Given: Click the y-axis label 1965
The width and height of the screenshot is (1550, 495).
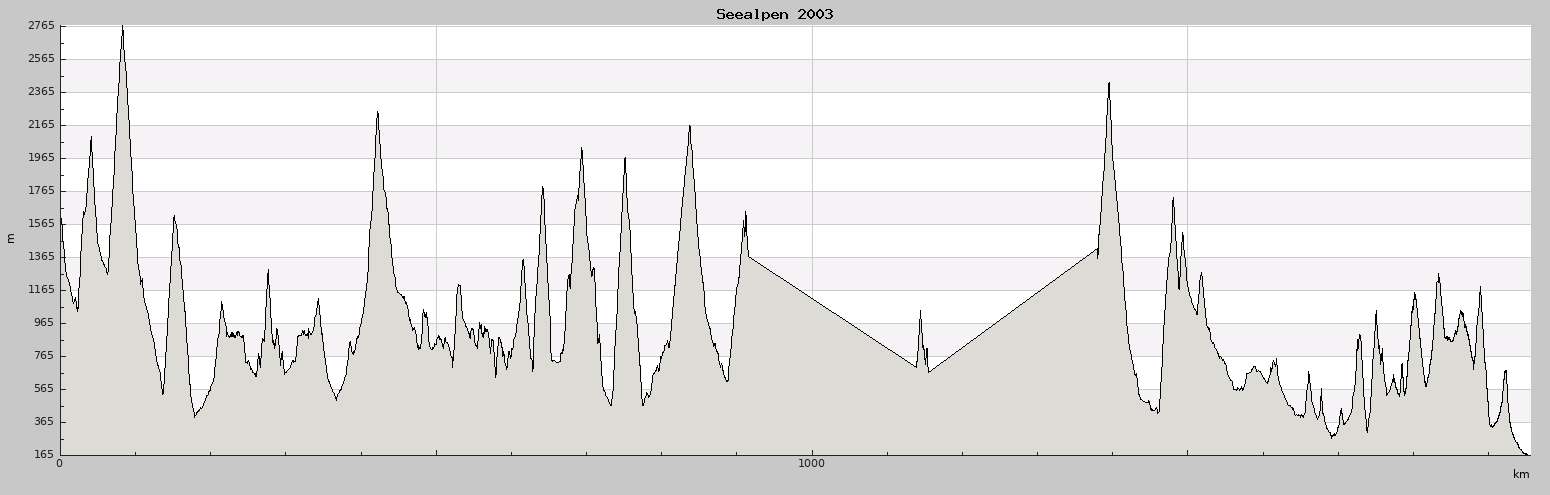Looking at the screenshot, I should click(40, 158).
